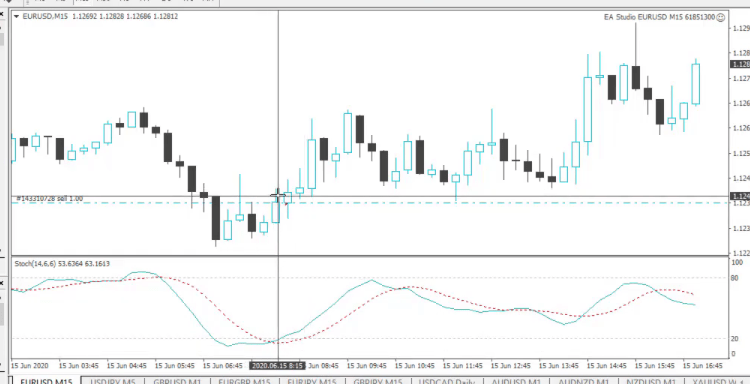Switch to the EURGBP,M15 chart tab
Viewport: 750px width, 384px height.
click(x=244, y=382)
